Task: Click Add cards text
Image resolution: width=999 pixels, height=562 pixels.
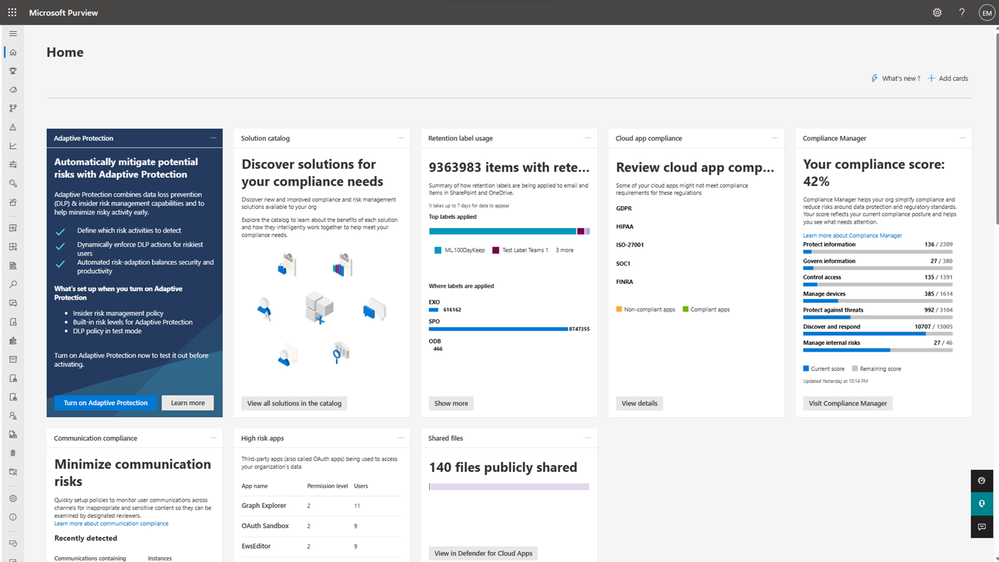Action: tap(953, 78)
